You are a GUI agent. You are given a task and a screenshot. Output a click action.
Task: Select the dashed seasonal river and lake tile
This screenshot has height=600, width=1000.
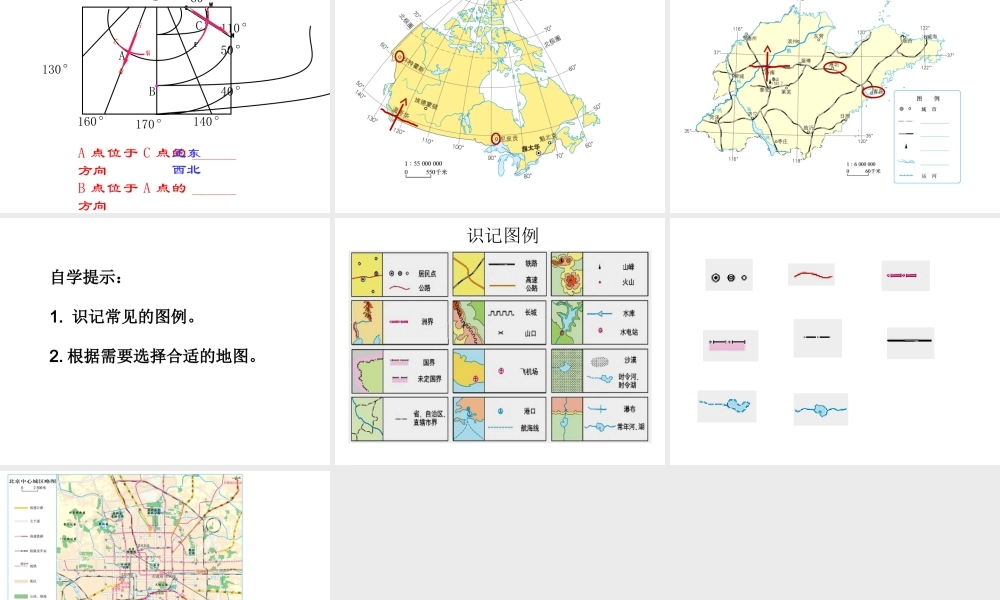coord(726,406)
